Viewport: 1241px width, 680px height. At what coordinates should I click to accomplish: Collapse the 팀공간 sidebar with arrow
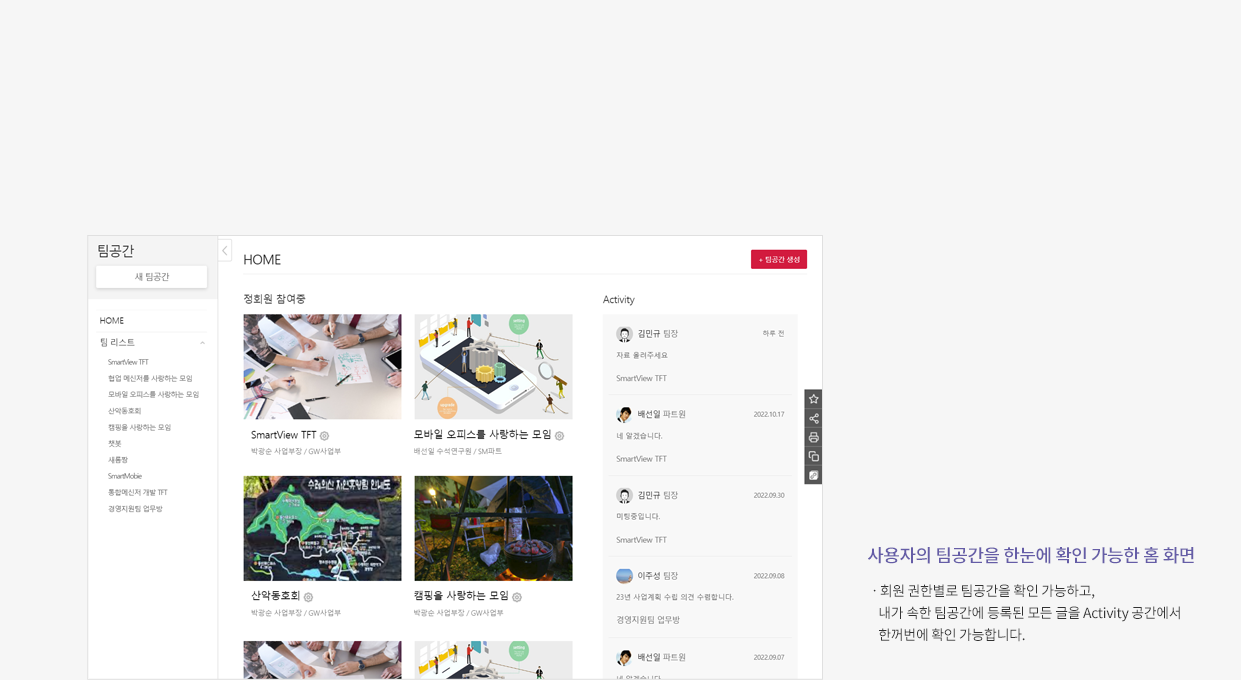point(225,250)
